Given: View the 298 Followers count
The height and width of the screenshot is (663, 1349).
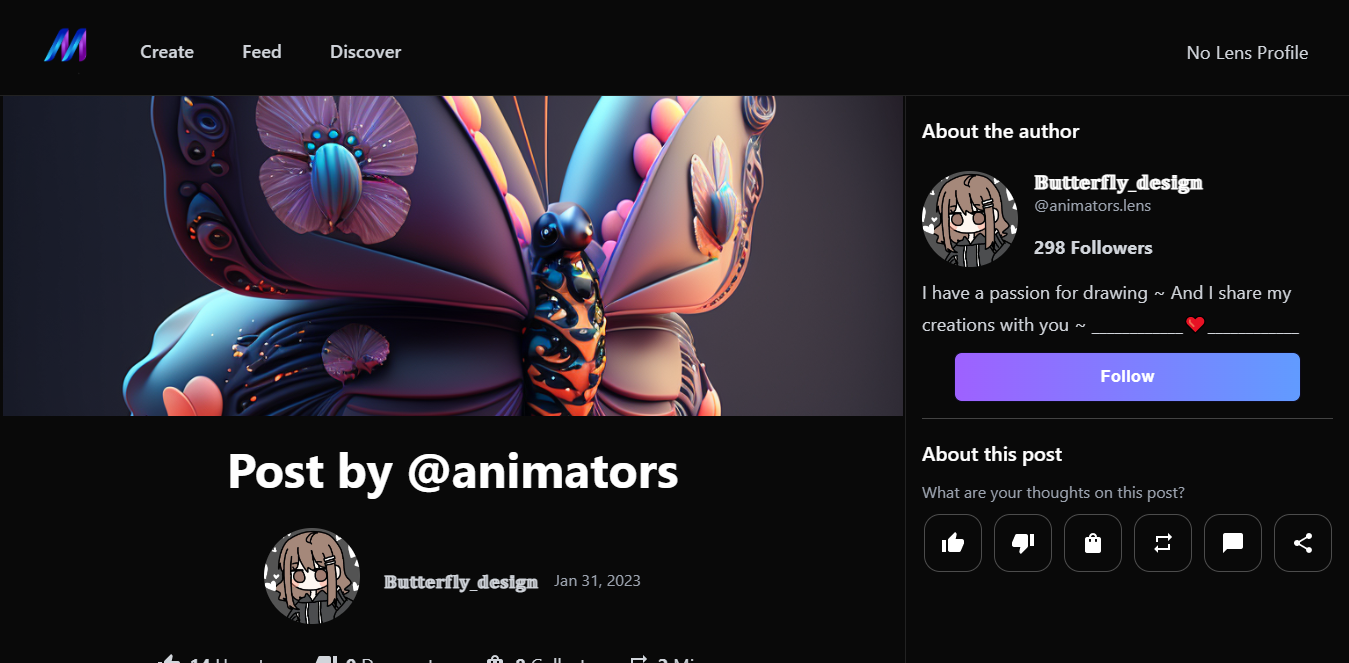Looking at the screenshot, I should (x=1093, y=248).
